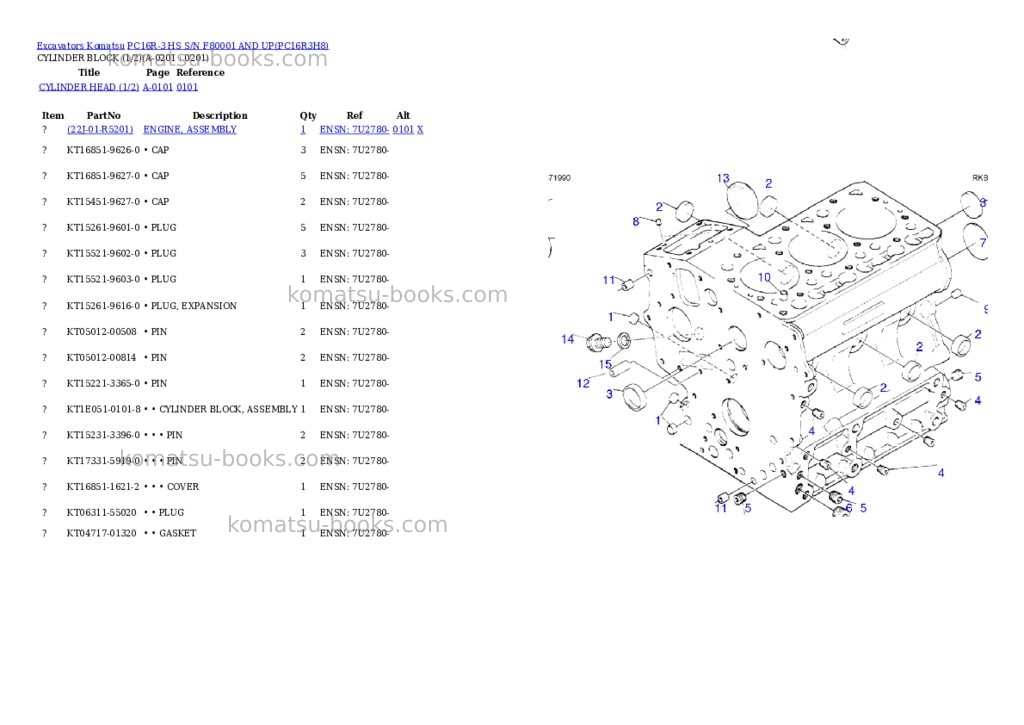Click callout number 7 on the diagram
The image size is (1024, 725).
983,243
